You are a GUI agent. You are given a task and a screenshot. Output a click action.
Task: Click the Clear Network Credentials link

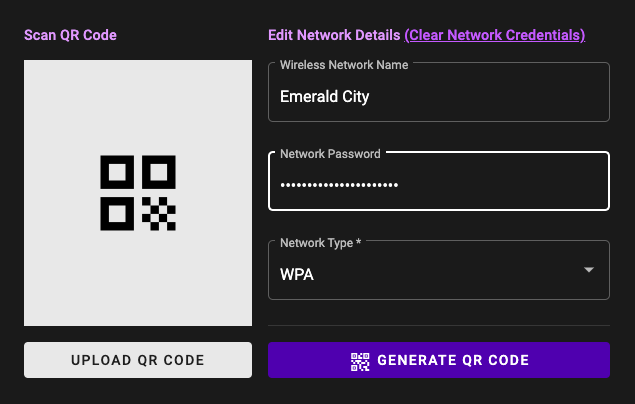(494, 35)
